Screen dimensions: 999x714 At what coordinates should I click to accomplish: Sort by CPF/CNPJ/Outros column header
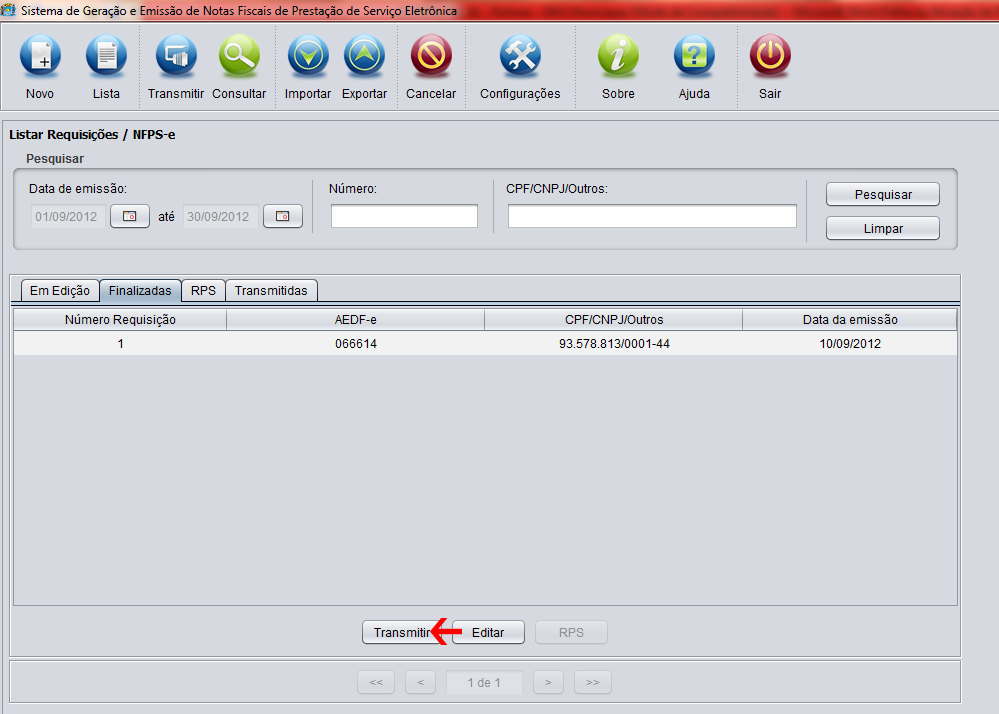click(614, 320)
